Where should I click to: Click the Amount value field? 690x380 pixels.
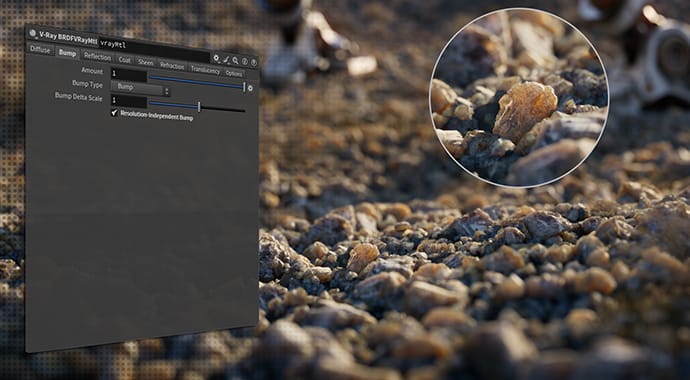tap(128, 74)
